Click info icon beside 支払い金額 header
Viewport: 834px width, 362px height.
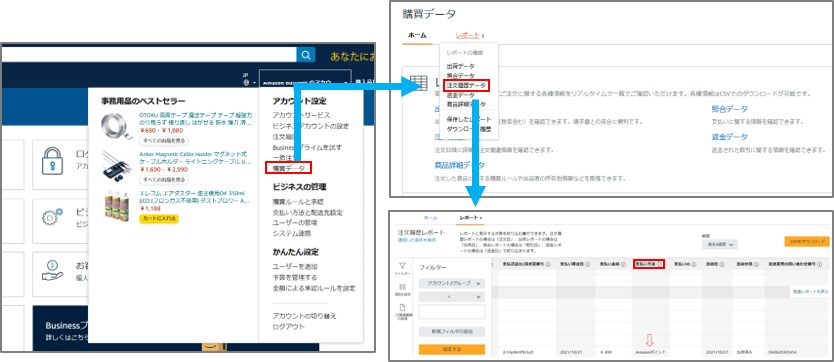pyautogui.click(x=624, y=264)
